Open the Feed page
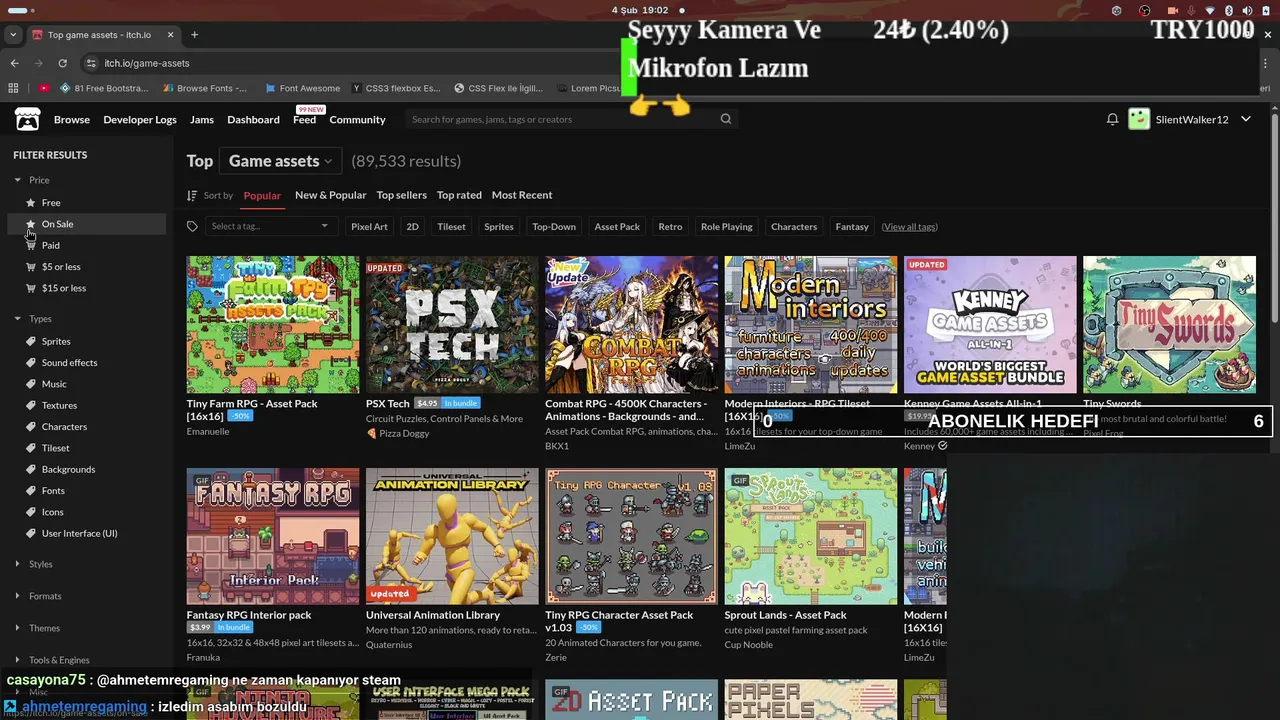Viewport: 1280px width, 720px height. 304,120
